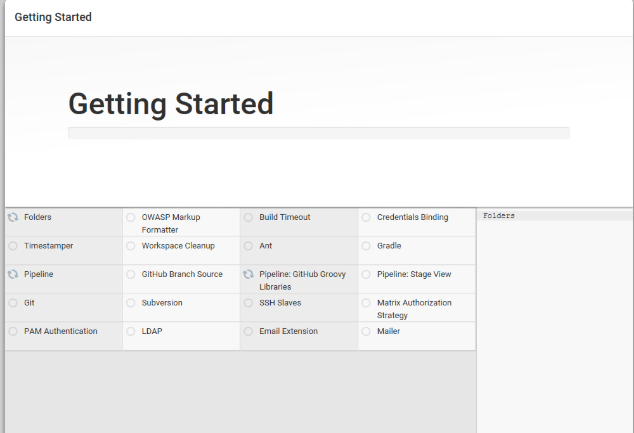
Task: Click the Folders entry in the install log
Action: coord(499,216)
